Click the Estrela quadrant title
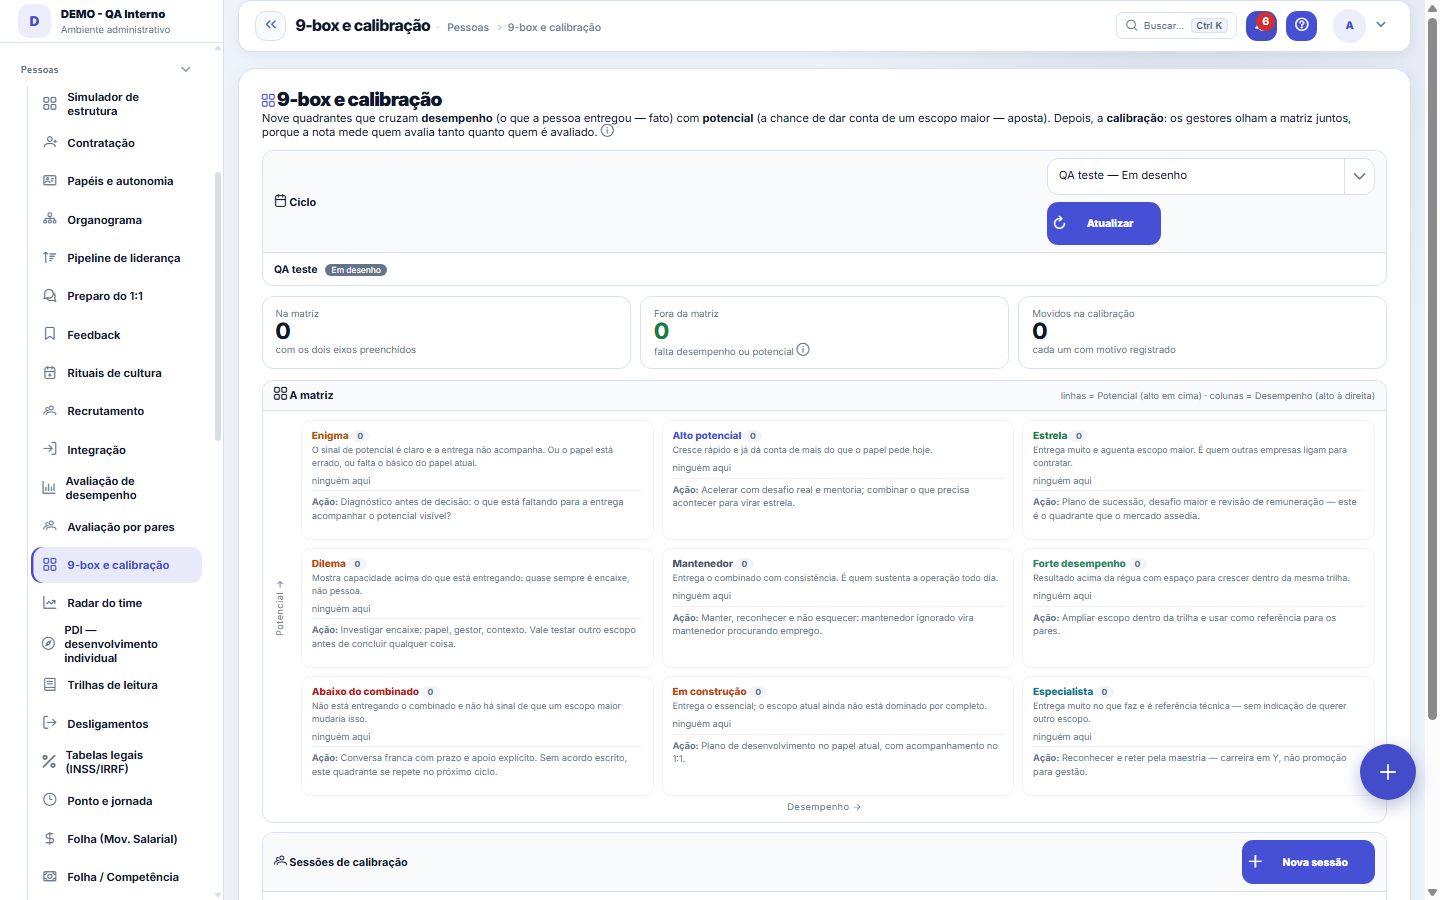The image size is (1440, 900). coord(1050,436)
